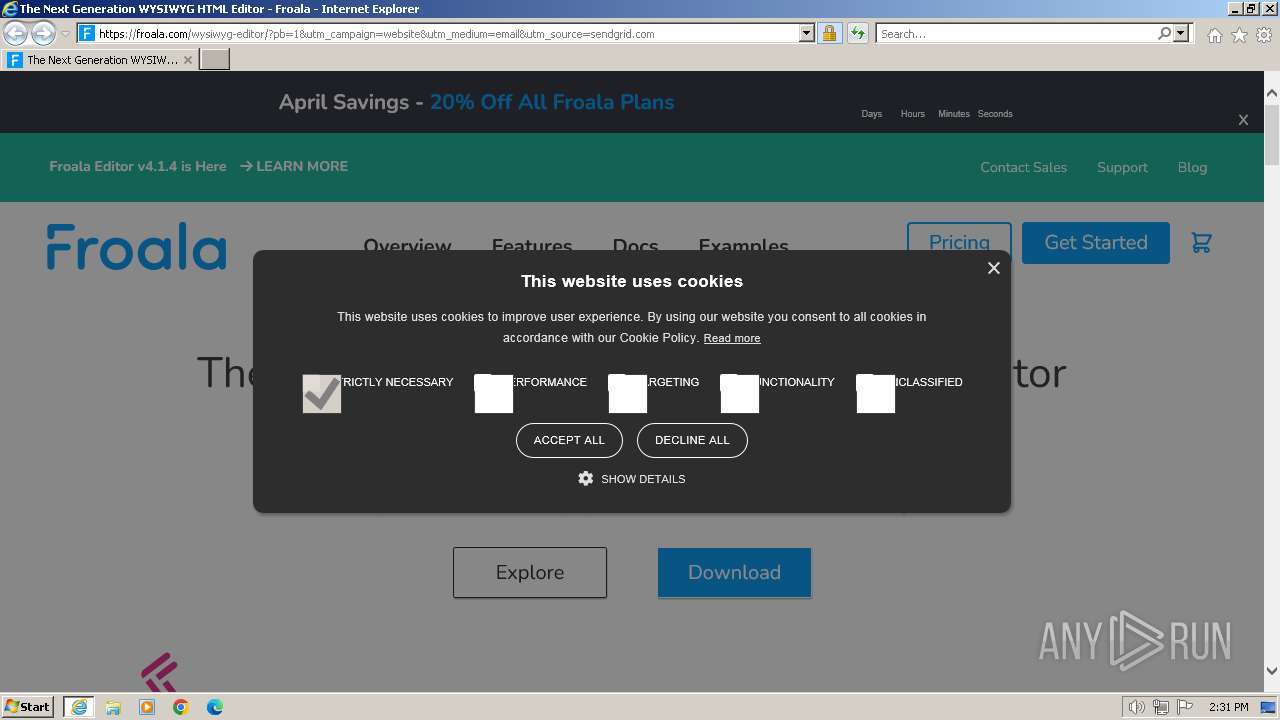Viewport: 1280px width, 720px height.
Task: Open the Overview menu
Action: pyautogui.click(x=407, y=246)
